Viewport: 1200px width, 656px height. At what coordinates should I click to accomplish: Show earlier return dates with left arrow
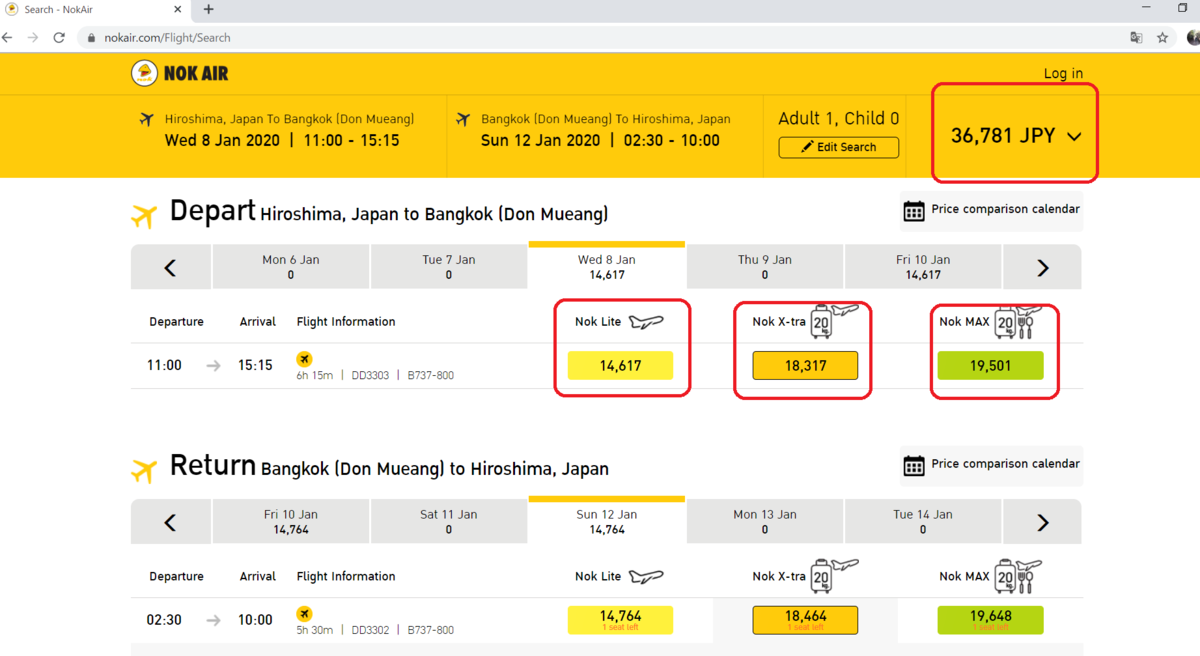tap(170, 522)
